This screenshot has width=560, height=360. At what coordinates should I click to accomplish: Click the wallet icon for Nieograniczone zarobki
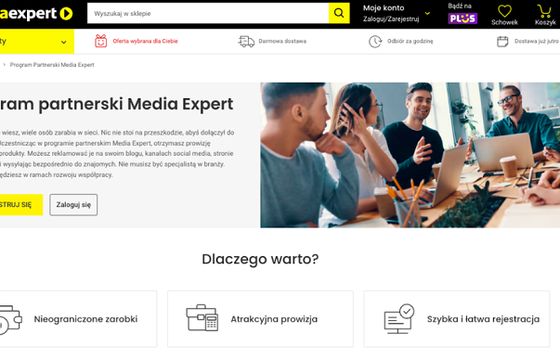(x=10, y=320)
